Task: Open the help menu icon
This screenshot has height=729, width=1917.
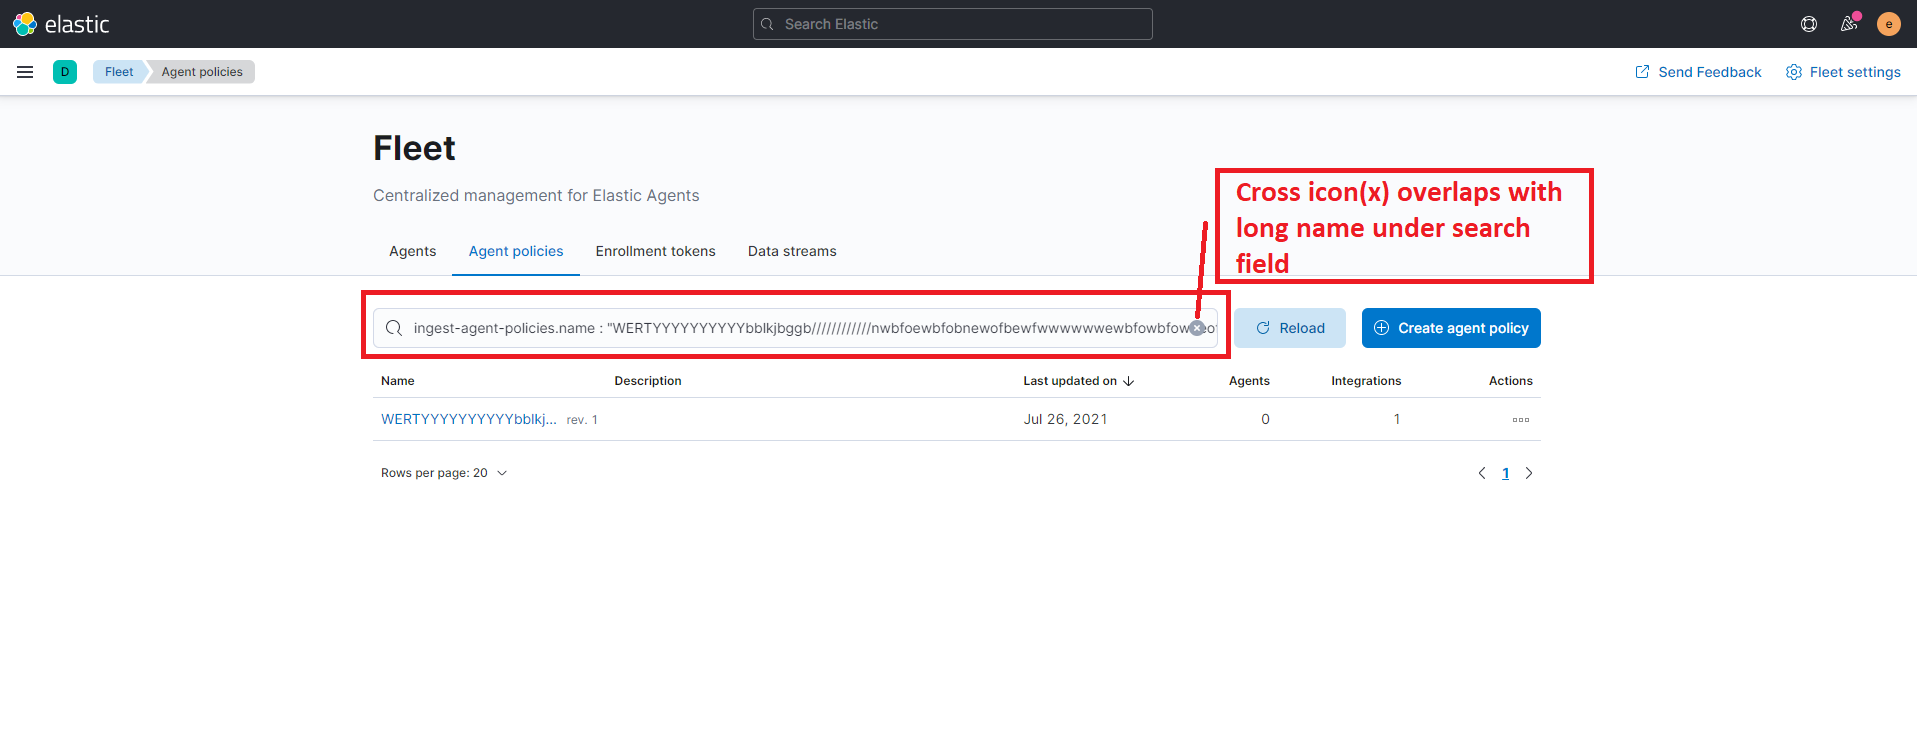Action: pyautogui.click(x=1809, y=24)
